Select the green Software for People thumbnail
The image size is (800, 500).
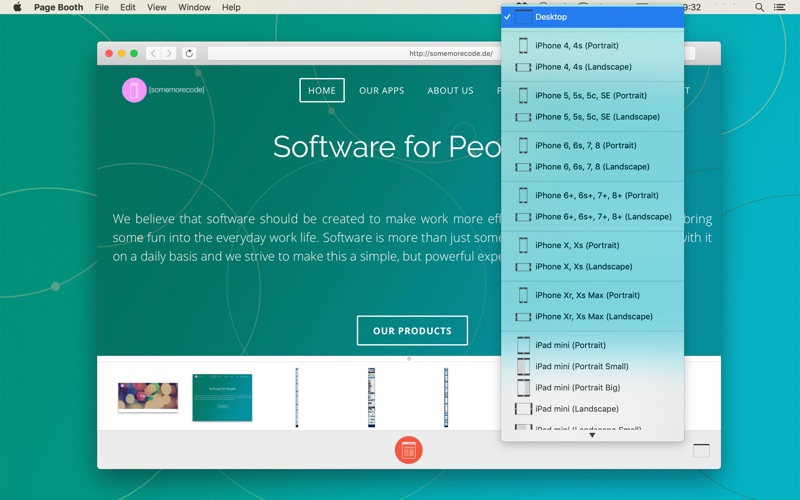click(222, 397)
